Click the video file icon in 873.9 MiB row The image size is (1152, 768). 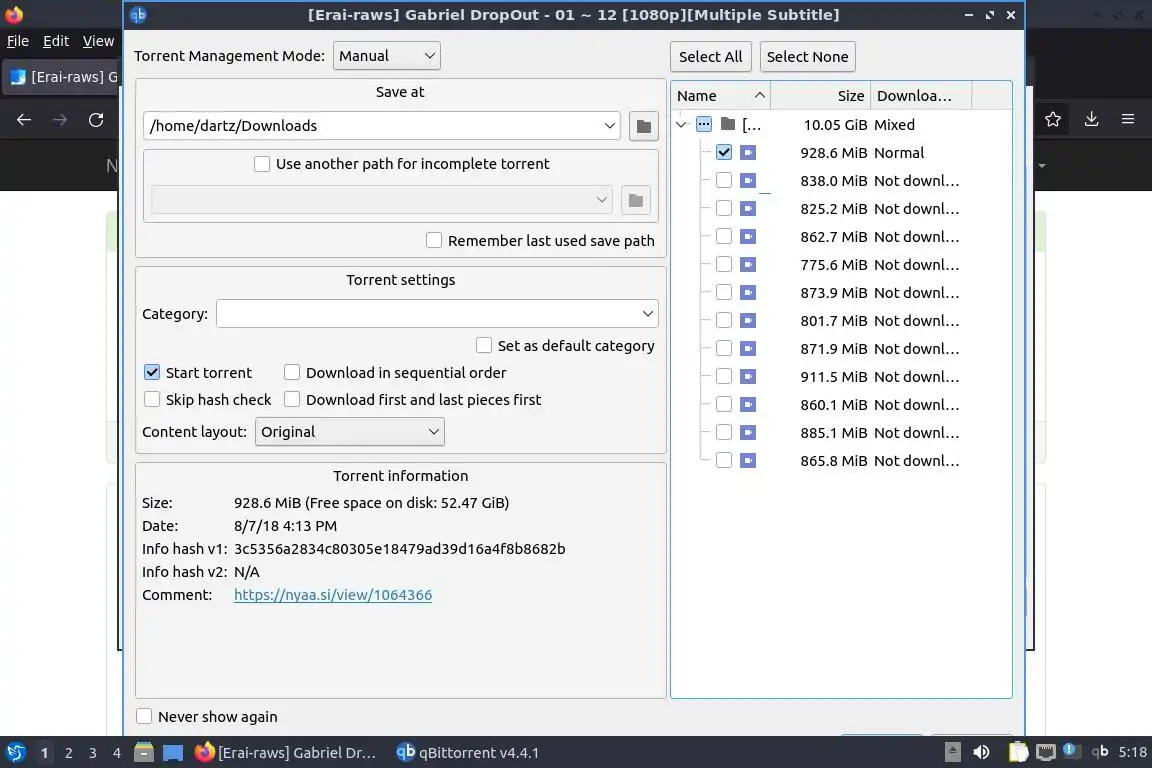point(748,293)
